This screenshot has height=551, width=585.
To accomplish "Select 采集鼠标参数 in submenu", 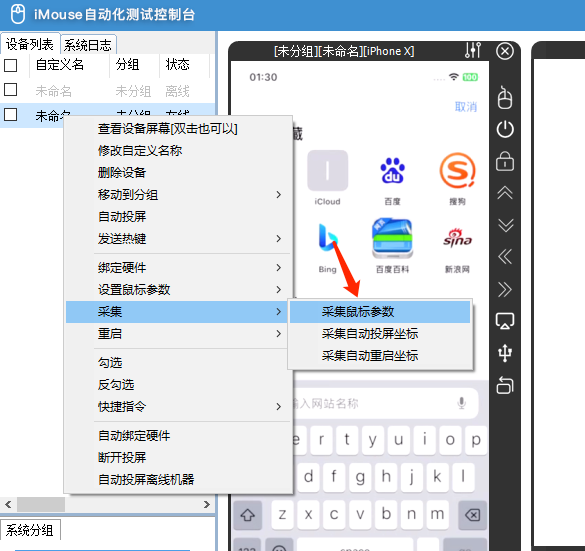I will pos(380,311).
